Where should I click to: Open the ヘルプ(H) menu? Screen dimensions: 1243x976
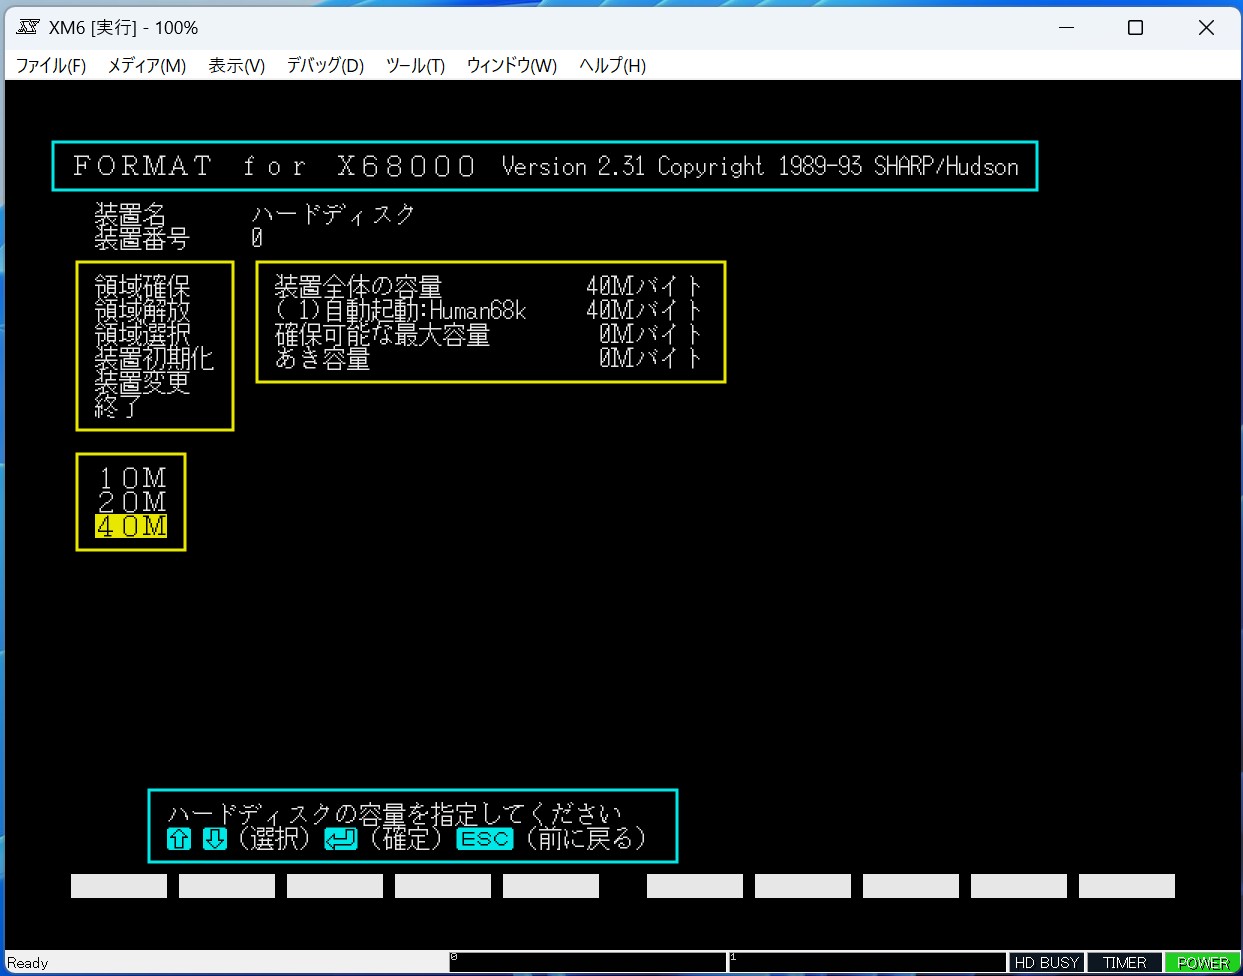point(612,66)
